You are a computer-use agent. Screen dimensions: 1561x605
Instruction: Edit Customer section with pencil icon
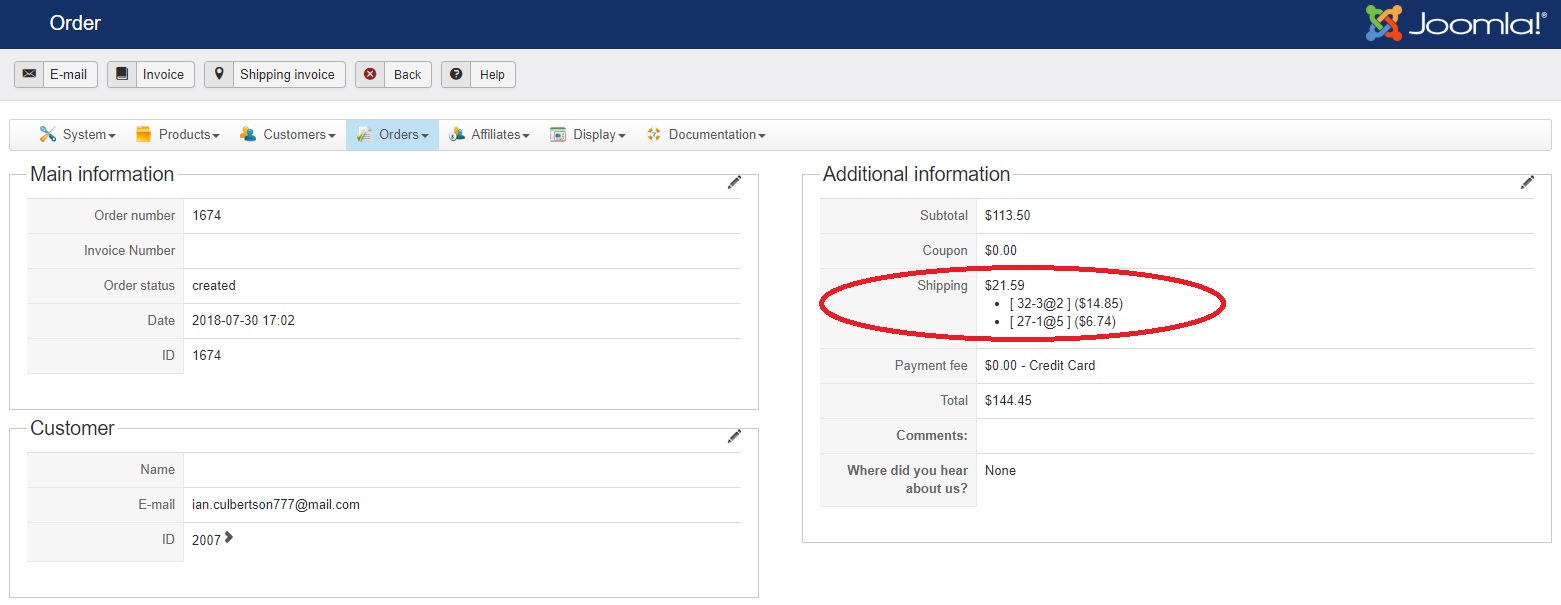734,436
